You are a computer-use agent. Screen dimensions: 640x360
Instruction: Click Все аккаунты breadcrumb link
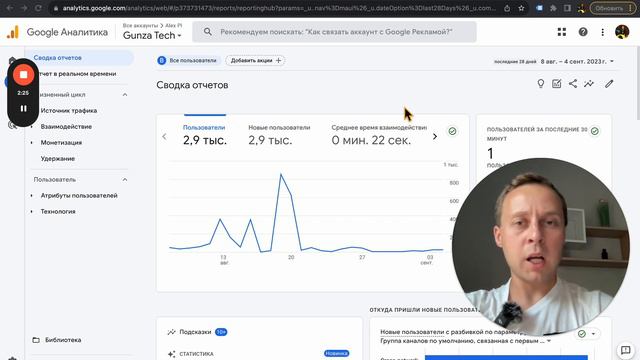pos(140,25)
